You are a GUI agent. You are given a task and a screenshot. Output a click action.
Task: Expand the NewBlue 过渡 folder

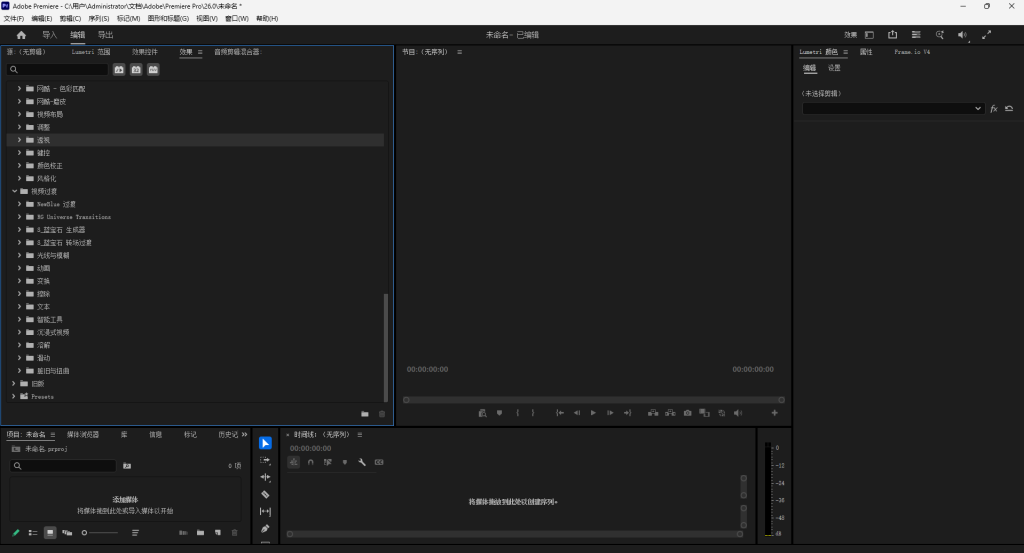[19, 204]
